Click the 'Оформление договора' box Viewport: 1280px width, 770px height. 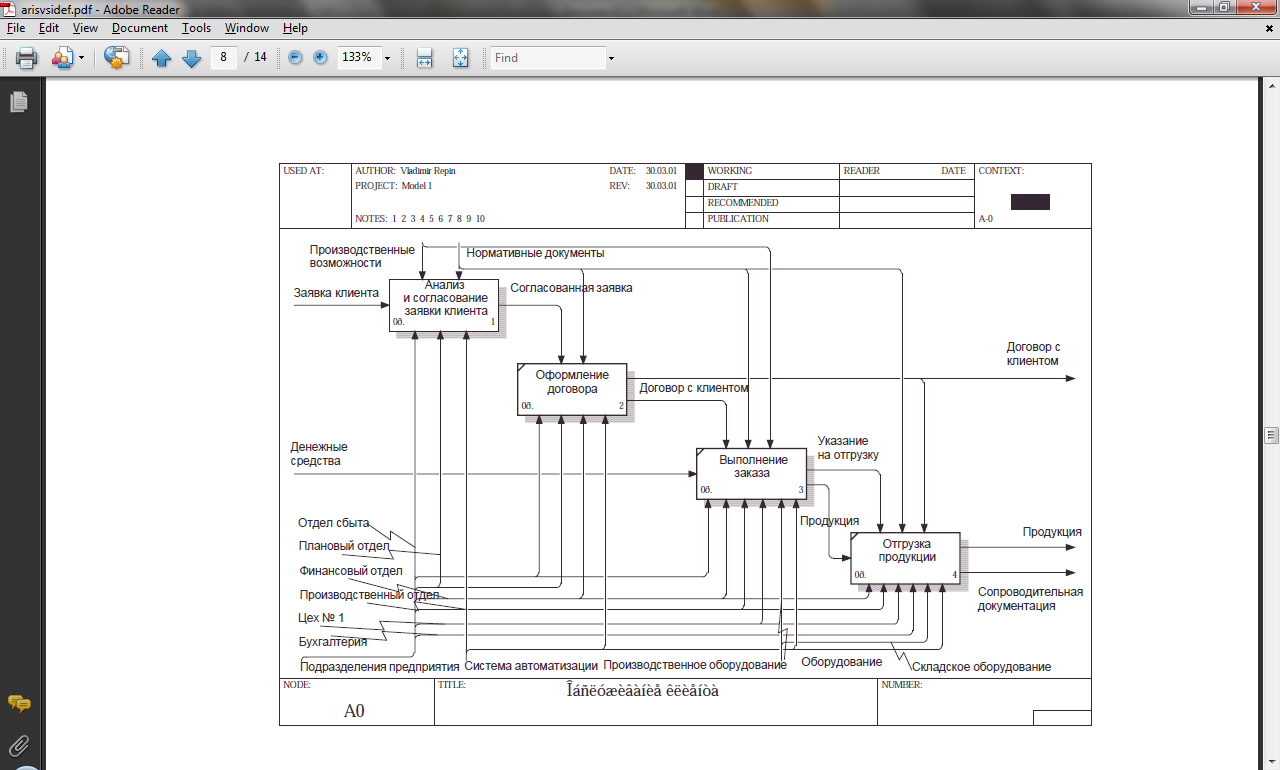click(572, 388)
